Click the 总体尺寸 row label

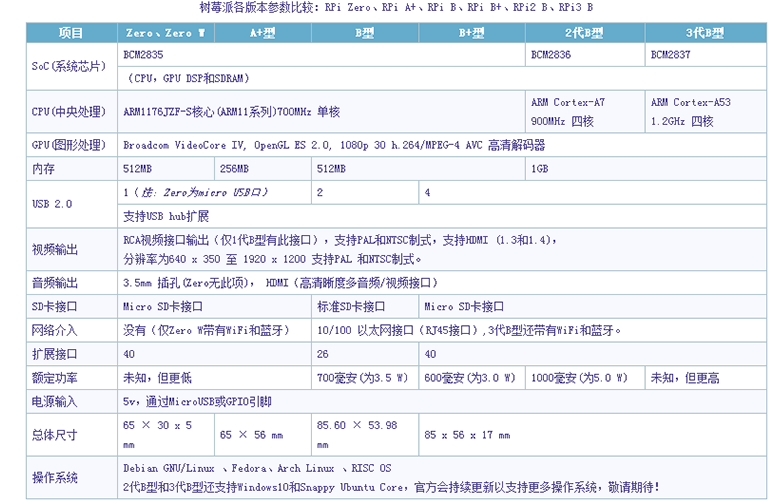72,435
